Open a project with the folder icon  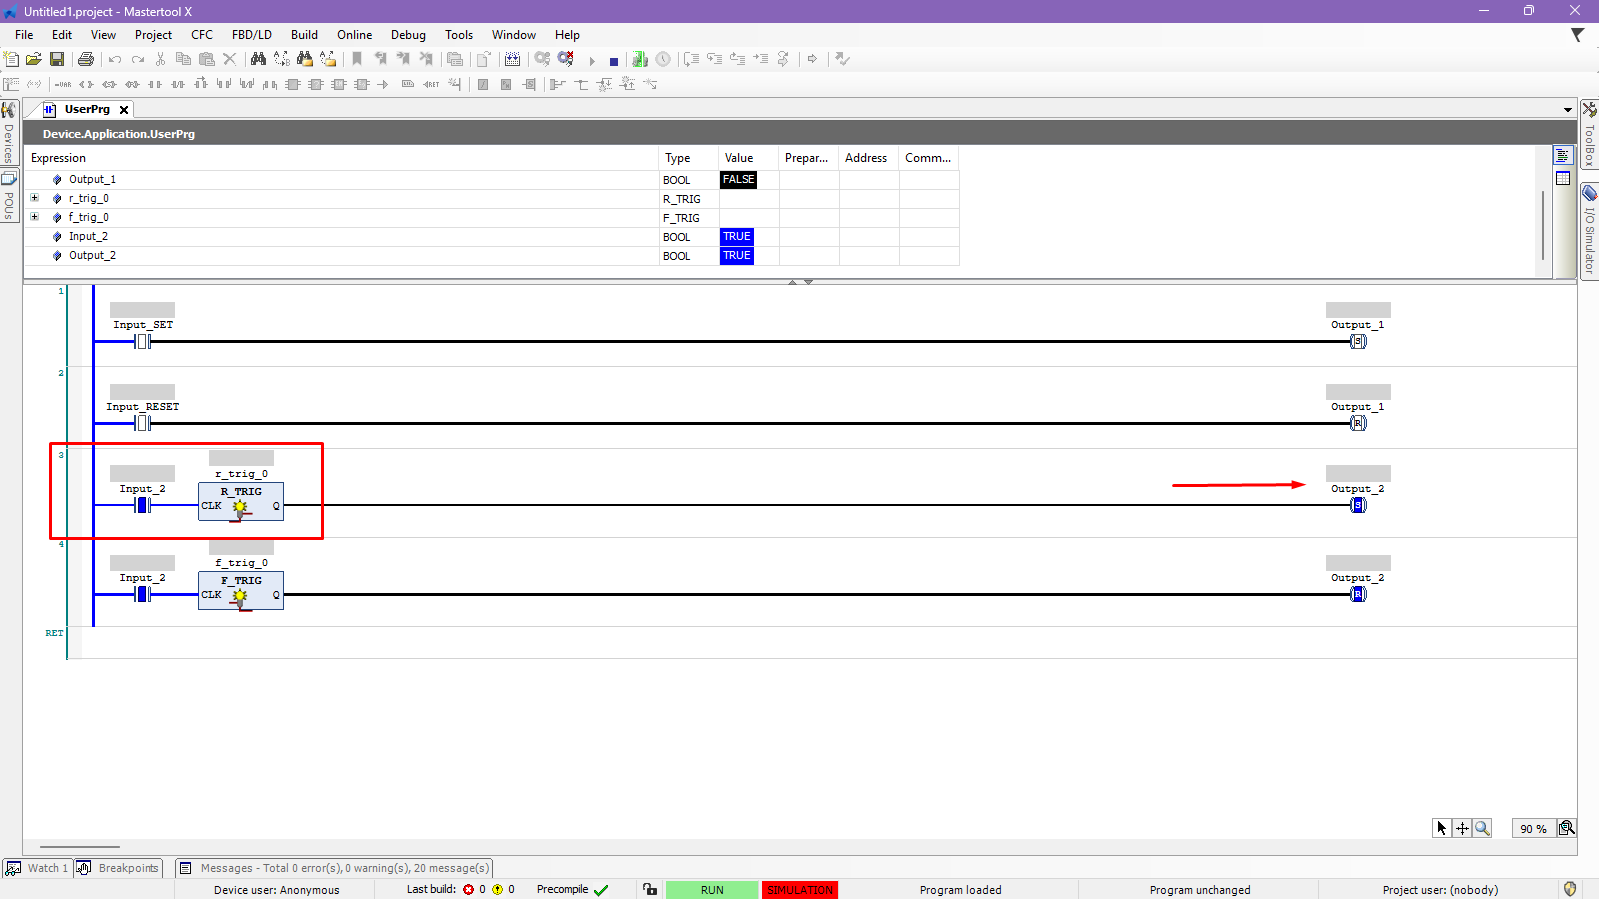(34, 59)
